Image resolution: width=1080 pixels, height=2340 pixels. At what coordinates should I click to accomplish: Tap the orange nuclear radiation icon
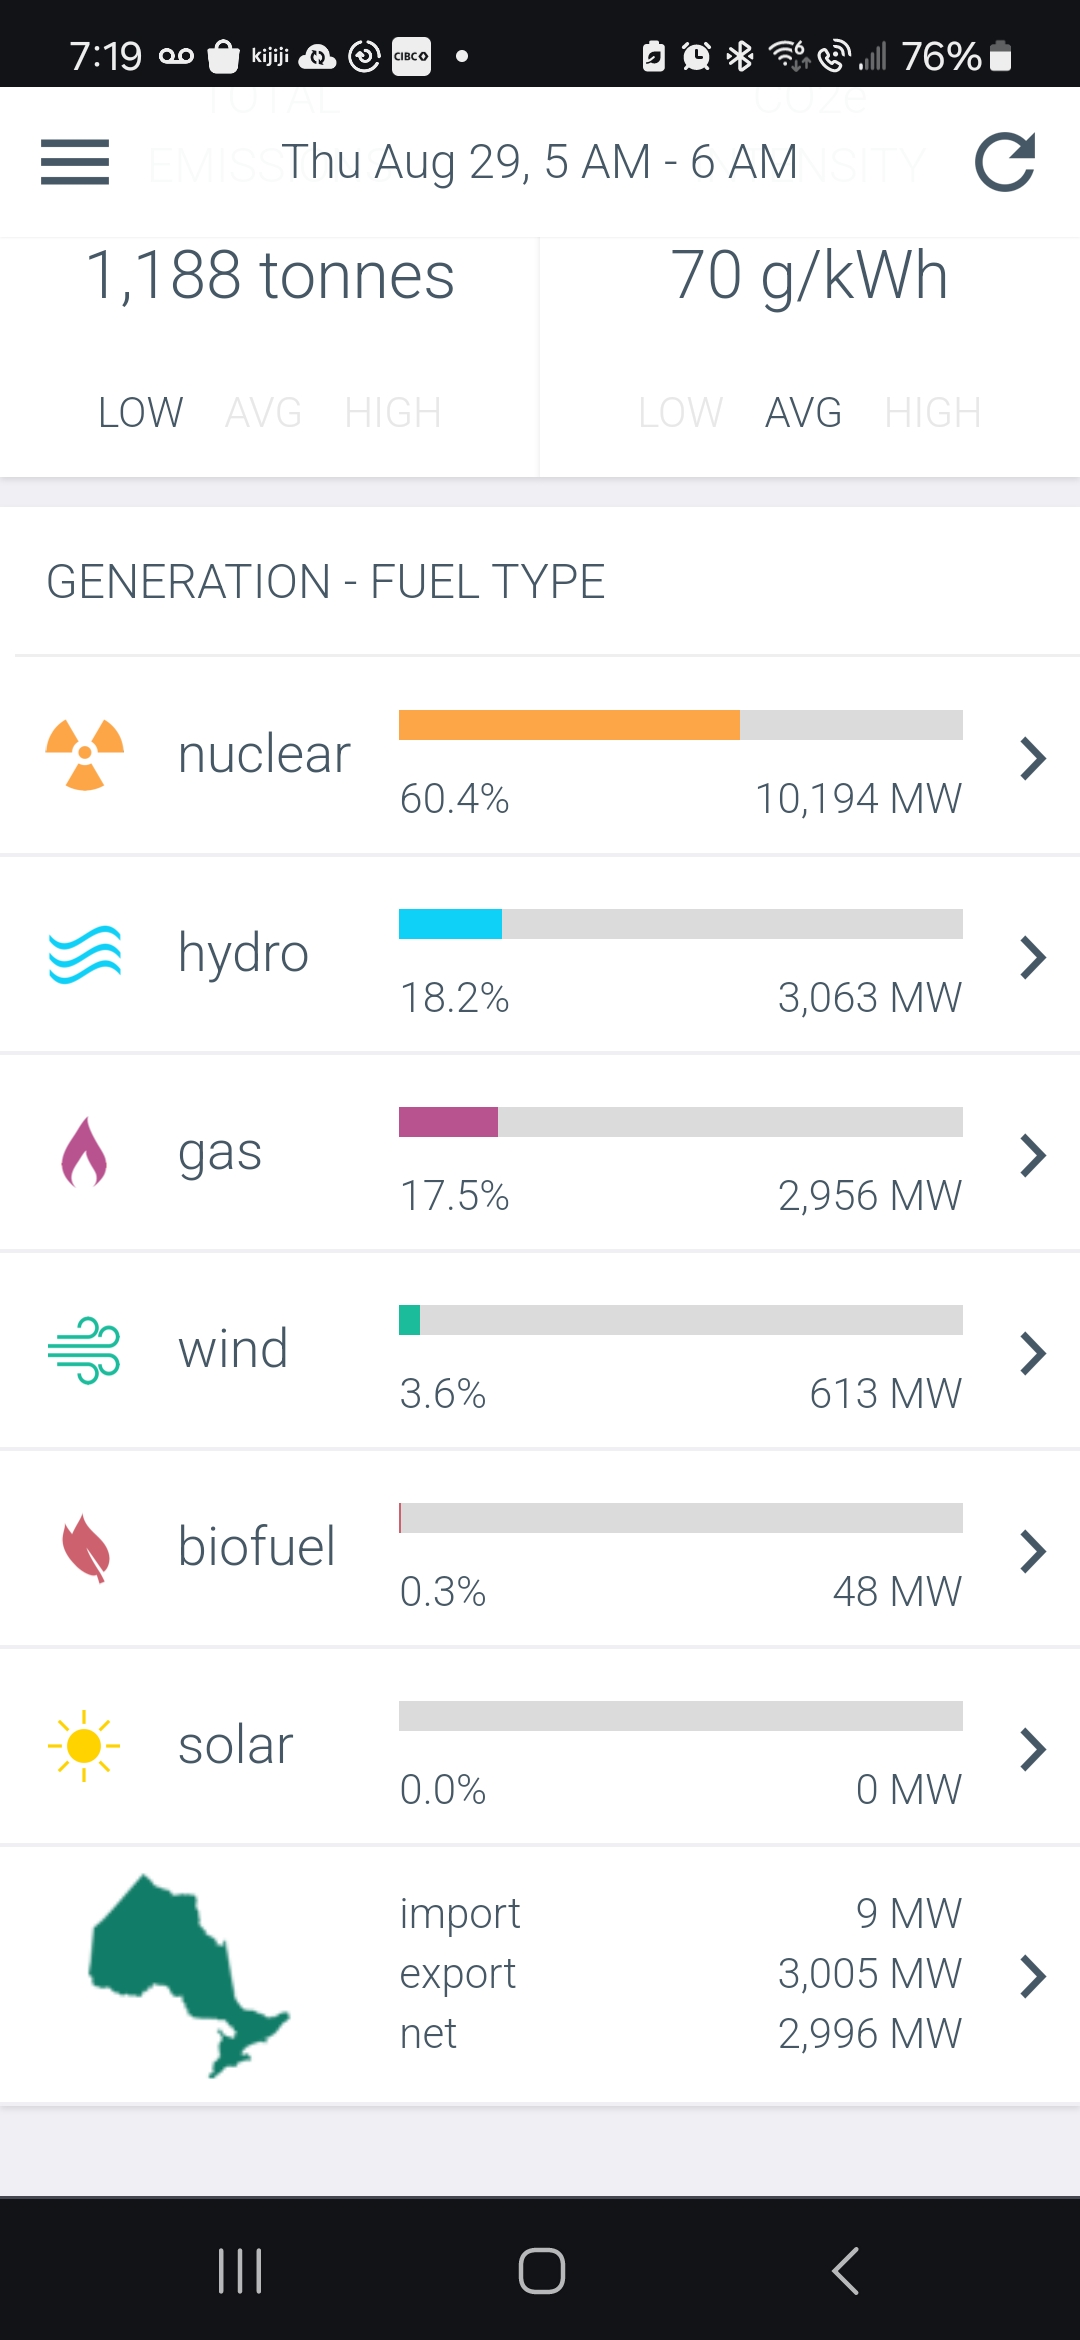click(85, 755)
